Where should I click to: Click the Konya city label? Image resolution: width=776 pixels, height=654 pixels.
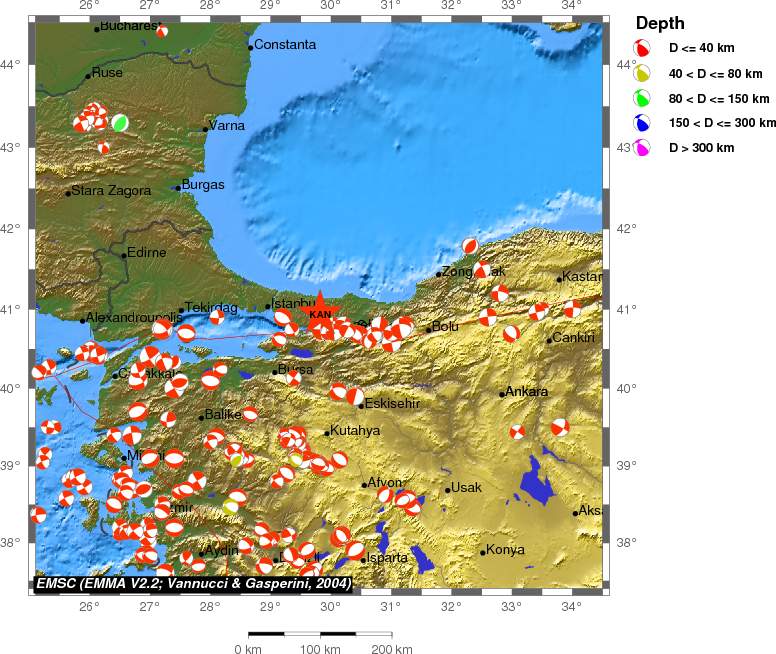pyautogui.click(x=505, y=550)
